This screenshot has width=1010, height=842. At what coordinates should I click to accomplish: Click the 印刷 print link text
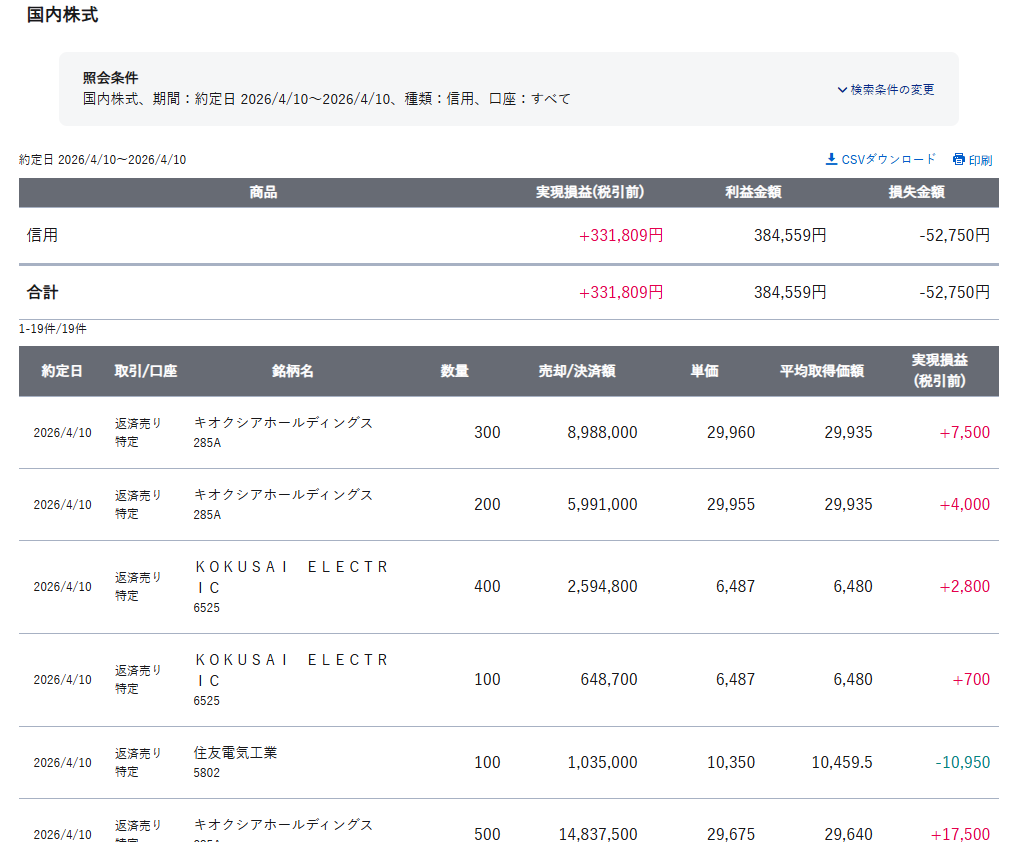pyautogui.click(x=980, y=160)
